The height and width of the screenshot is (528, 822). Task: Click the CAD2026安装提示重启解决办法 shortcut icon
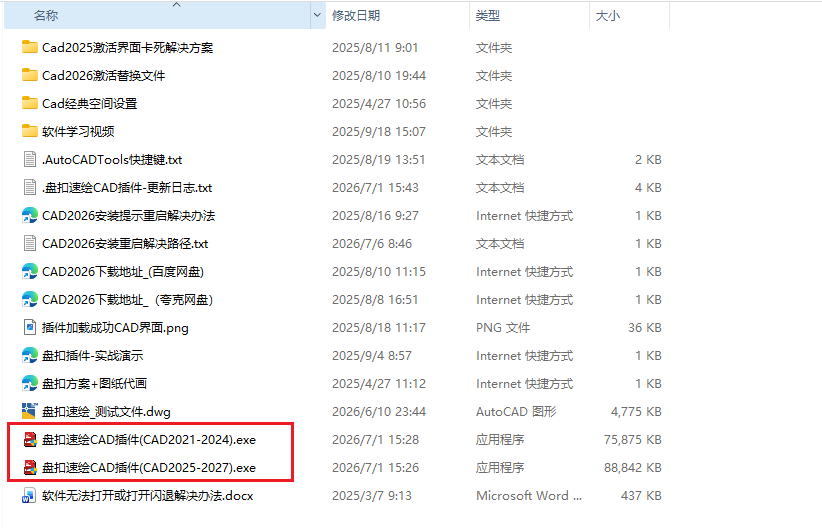pyautogui.click(x=29, y=215)
